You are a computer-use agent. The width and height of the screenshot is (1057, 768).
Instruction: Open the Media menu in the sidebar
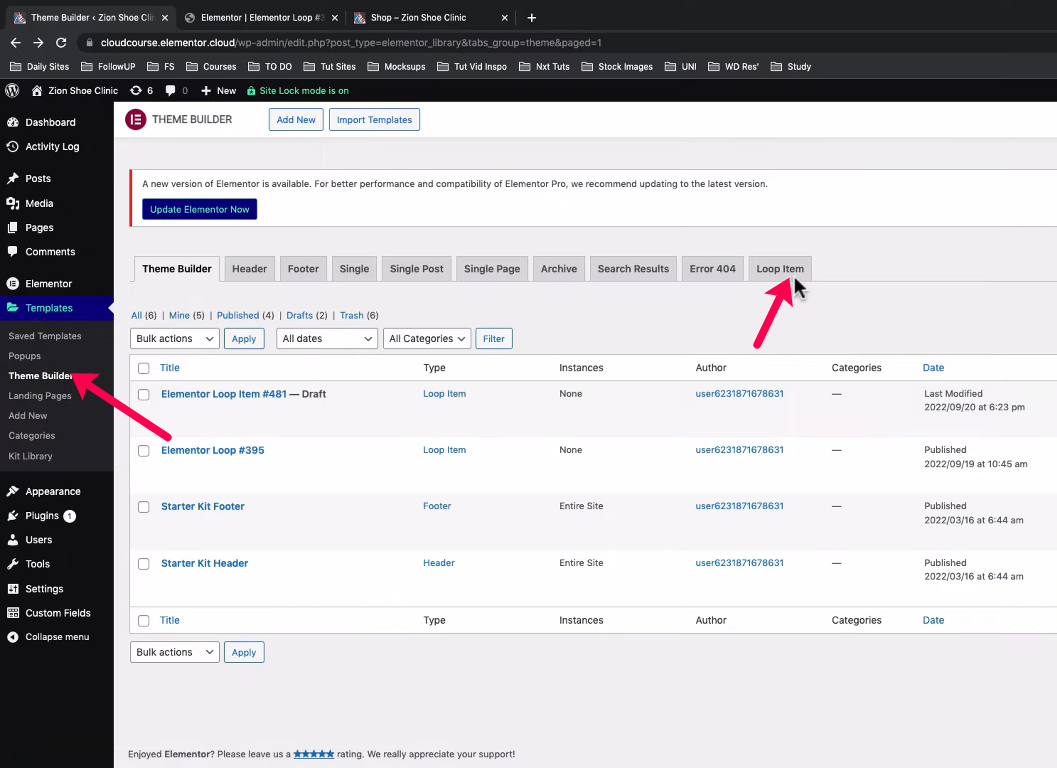point(39,203)
